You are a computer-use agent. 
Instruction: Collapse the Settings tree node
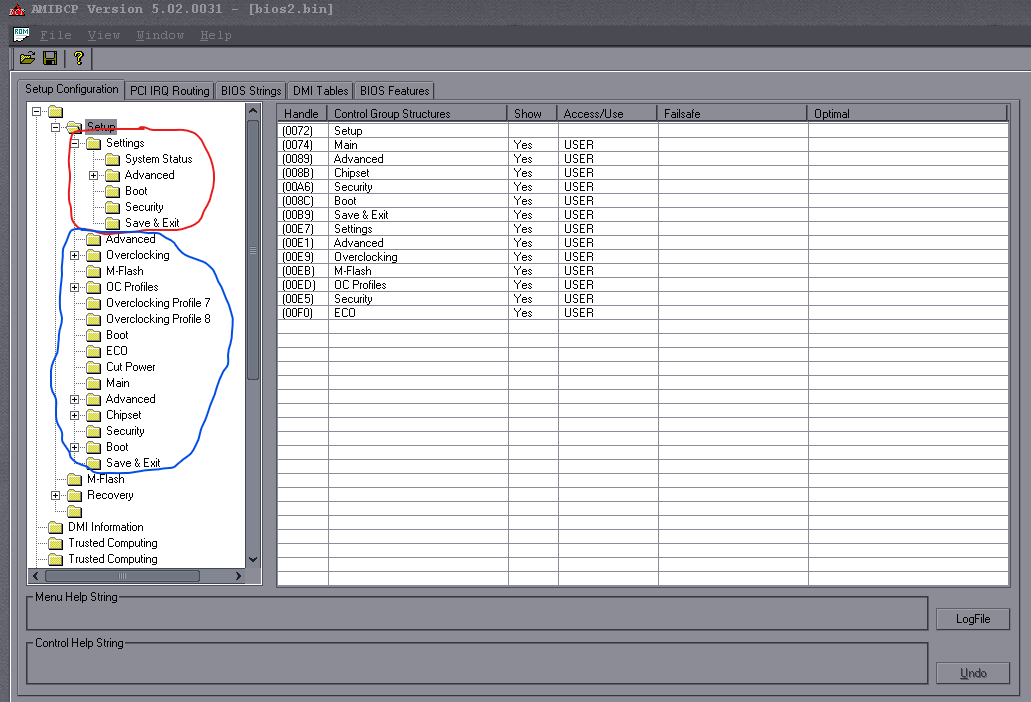click(x=75, y=143)
